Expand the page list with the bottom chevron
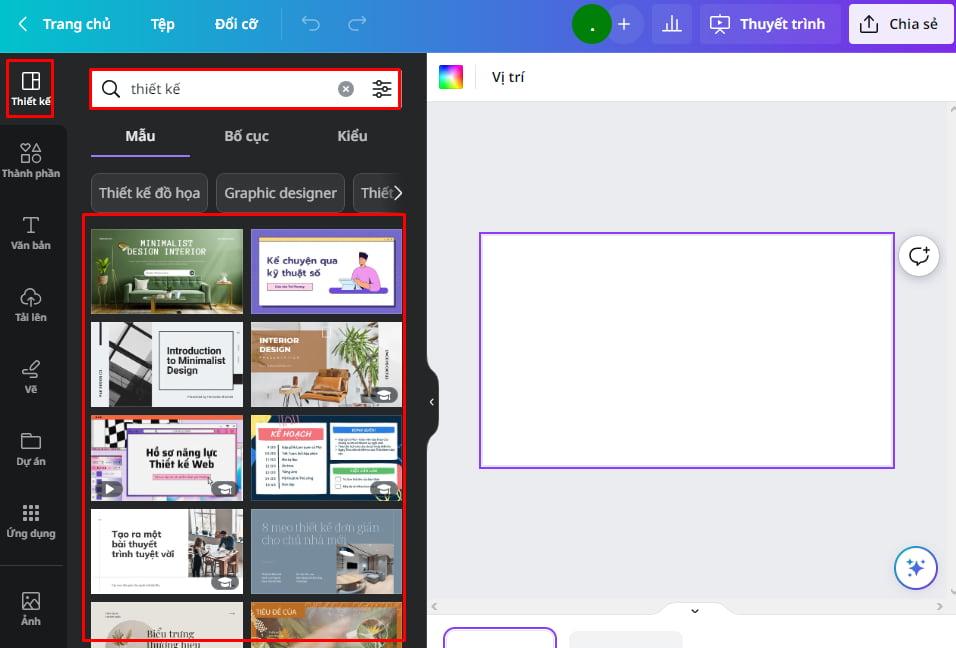This screenshot has height=648, width=956. 694,610
